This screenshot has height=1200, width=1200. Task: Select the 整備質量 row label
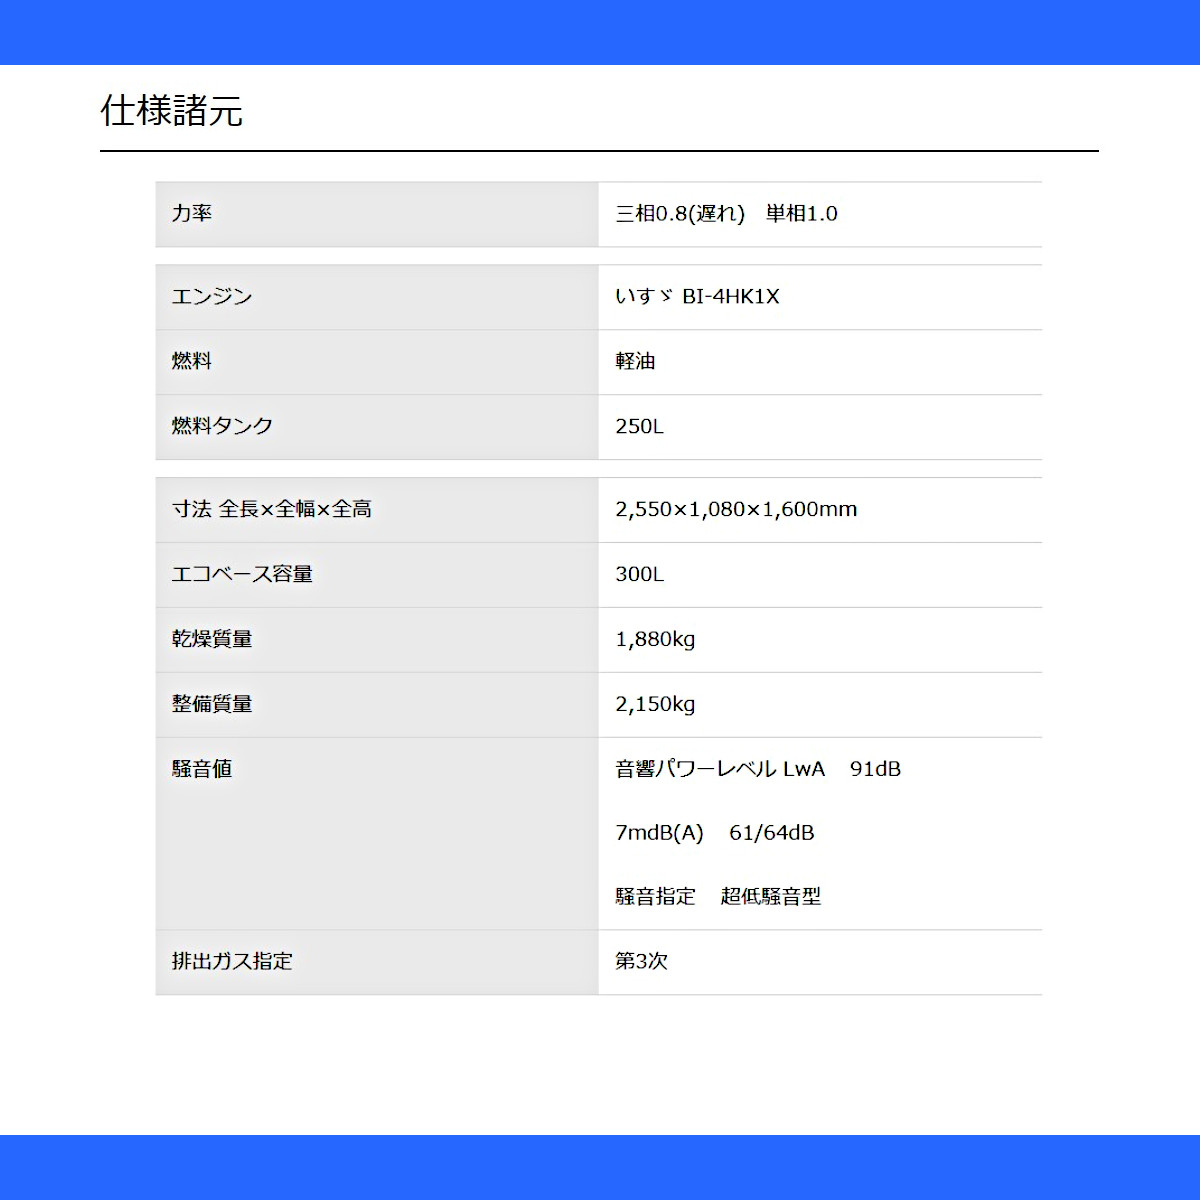coord(212,704)
